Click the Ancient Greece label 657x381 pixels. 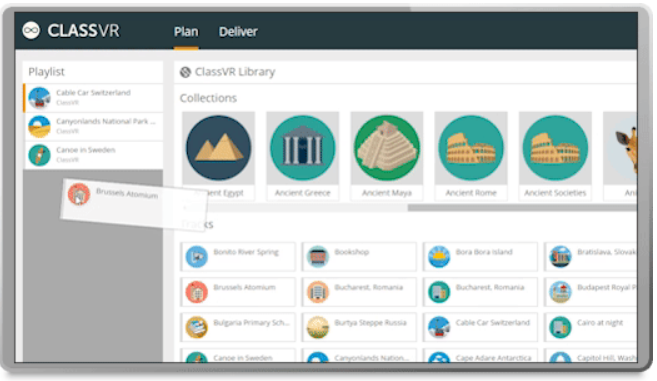pyautogui.click(x=303, y=193)
